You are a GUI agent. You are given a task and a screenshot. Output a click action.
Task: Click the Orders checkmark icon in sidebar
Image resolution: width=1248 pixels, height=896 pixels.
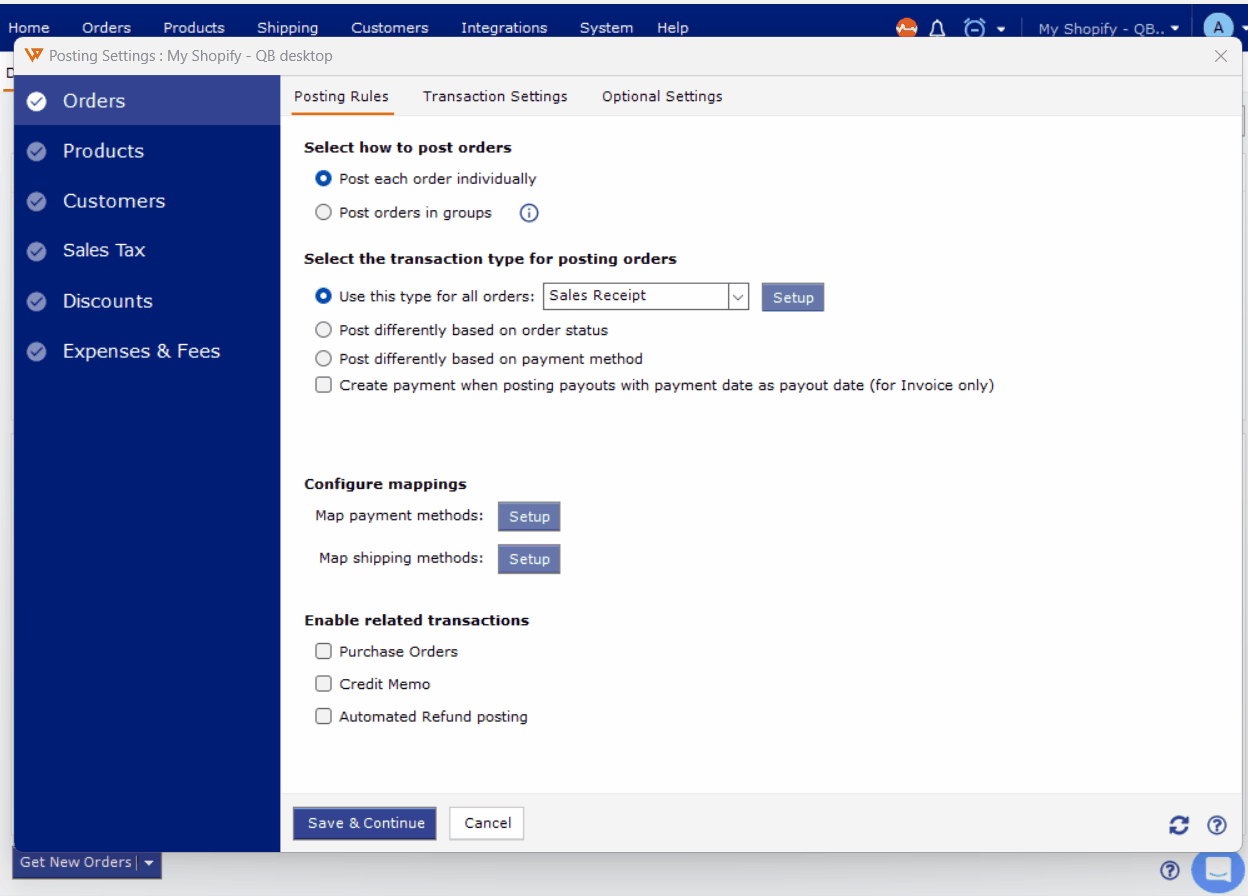coord(37,101)
